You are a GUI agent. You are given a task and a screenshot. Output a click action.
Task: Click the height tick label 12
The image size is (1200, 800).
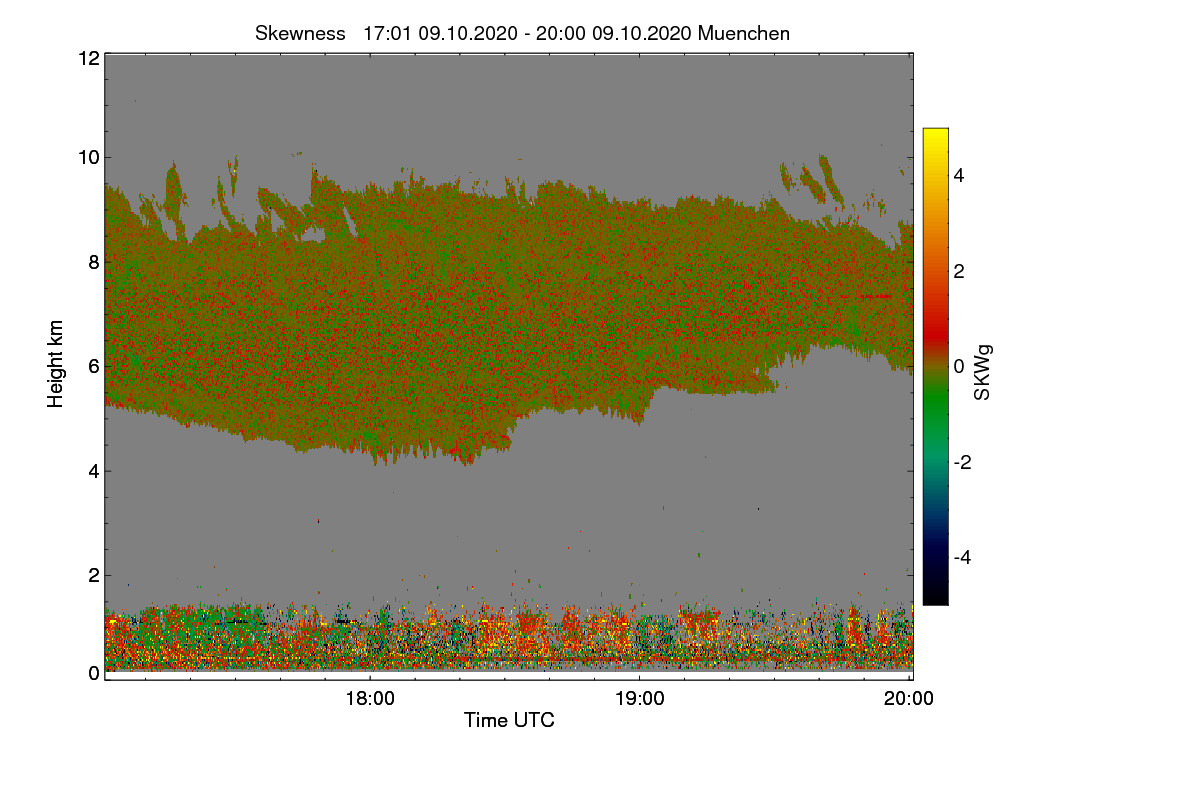(87, 58)
